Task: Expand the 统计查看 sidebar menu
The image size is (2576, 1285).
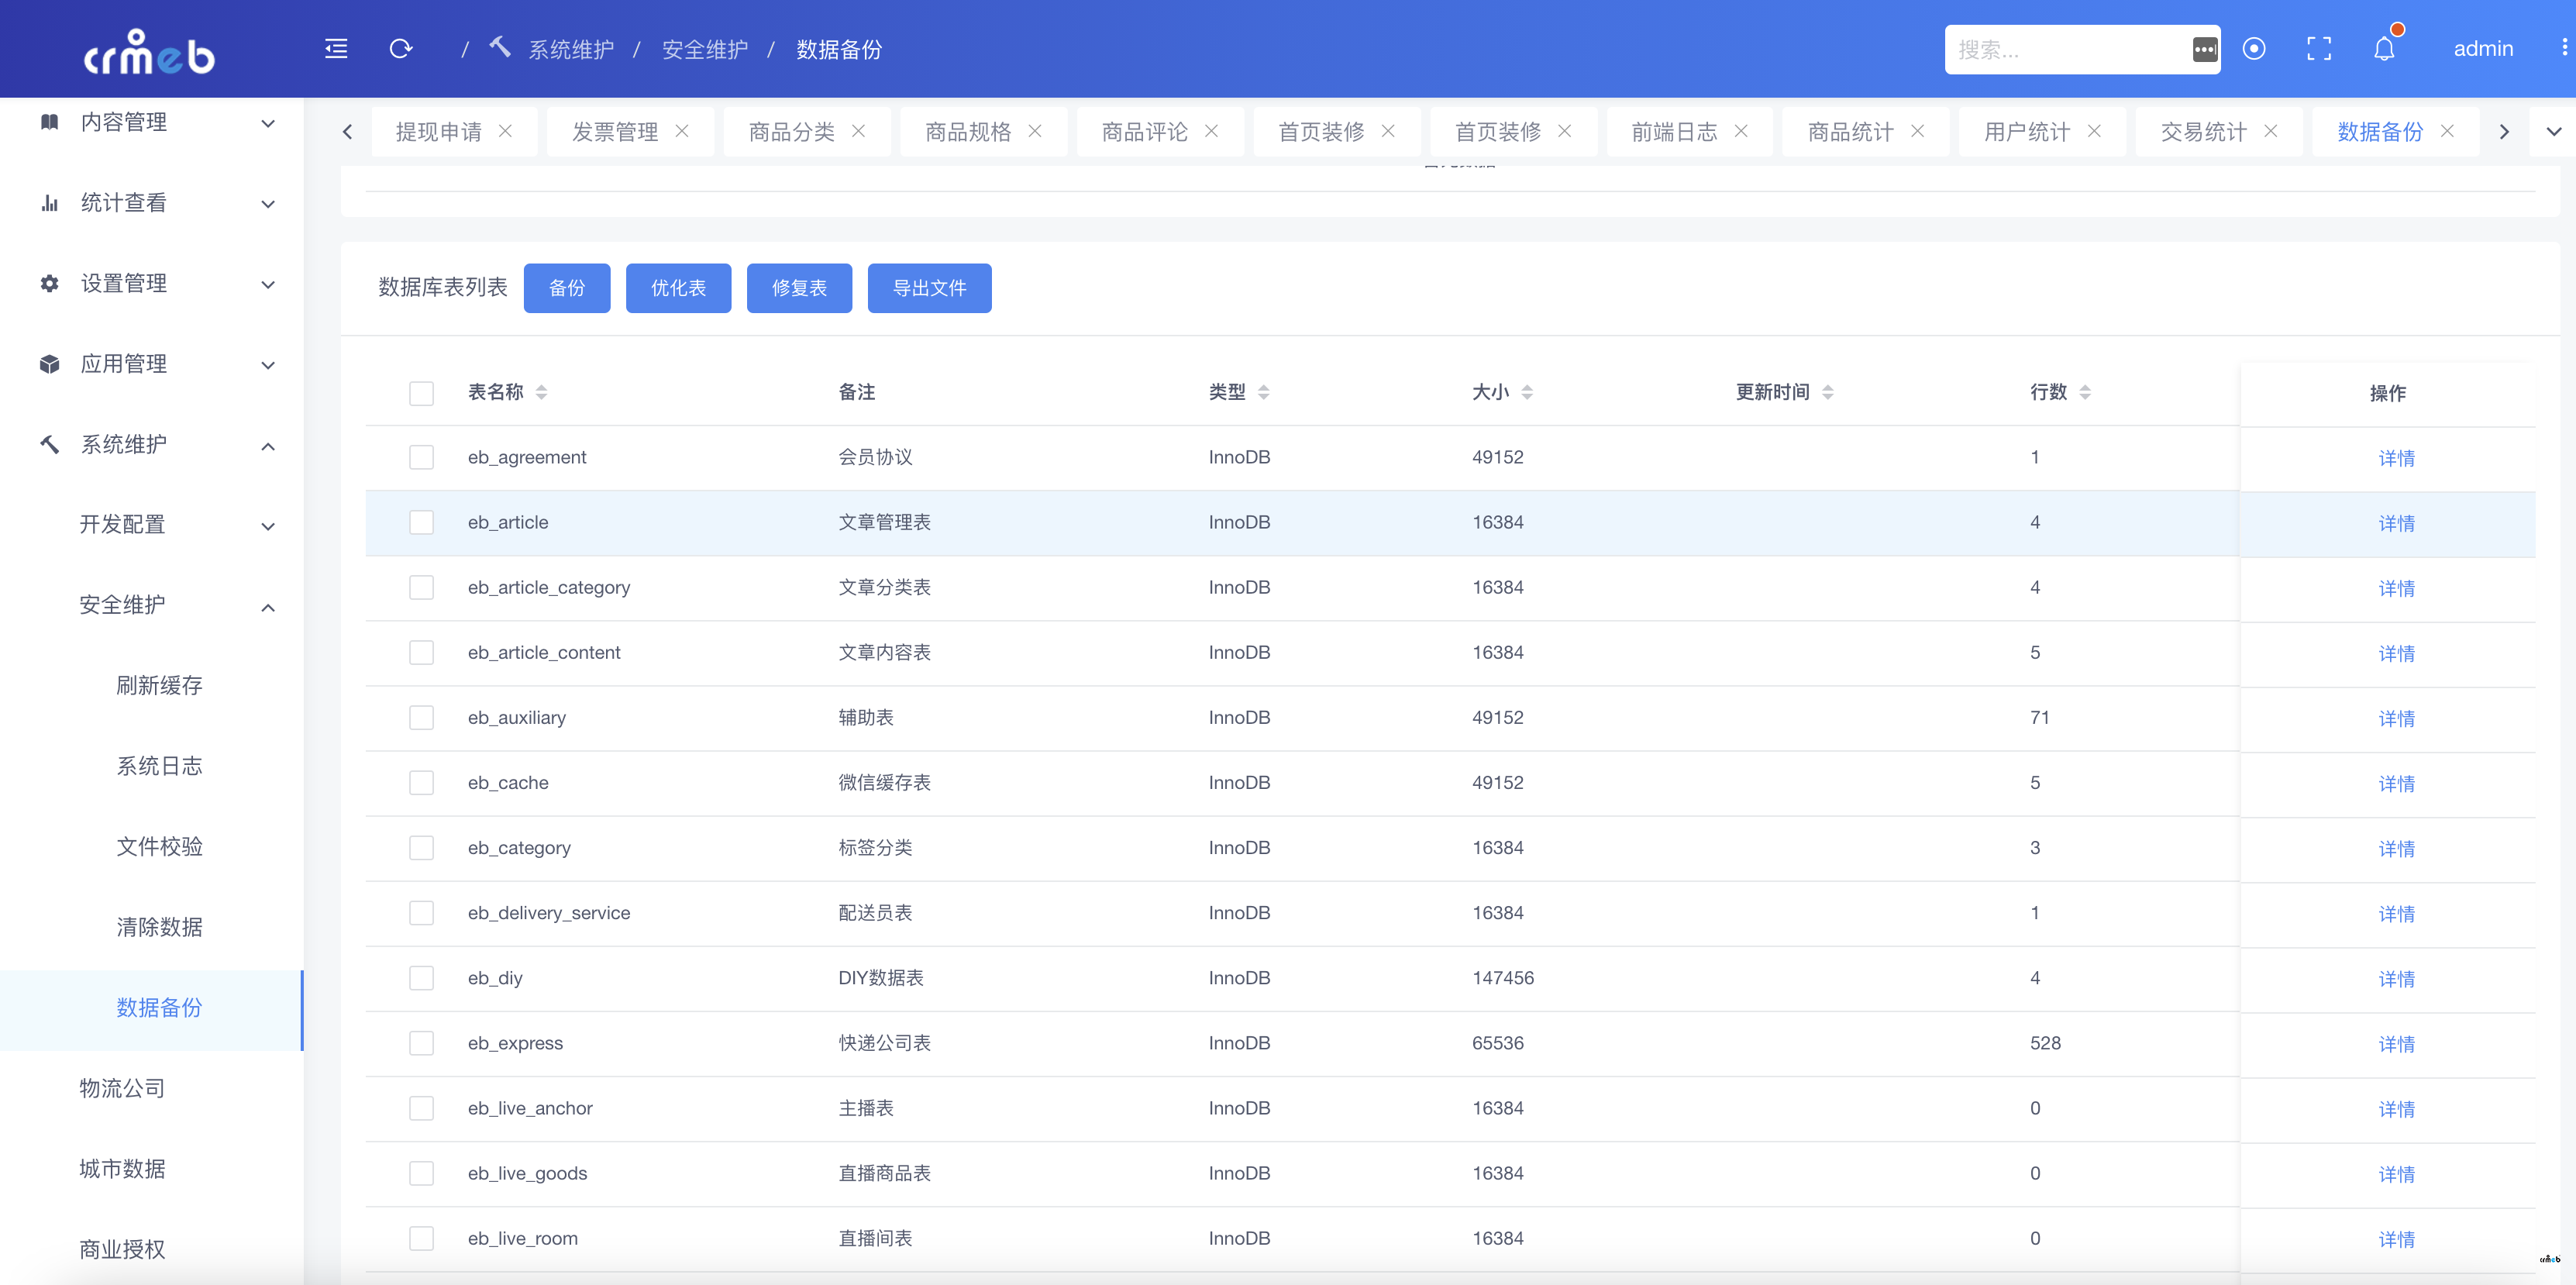Action: (x=152, y=203)
